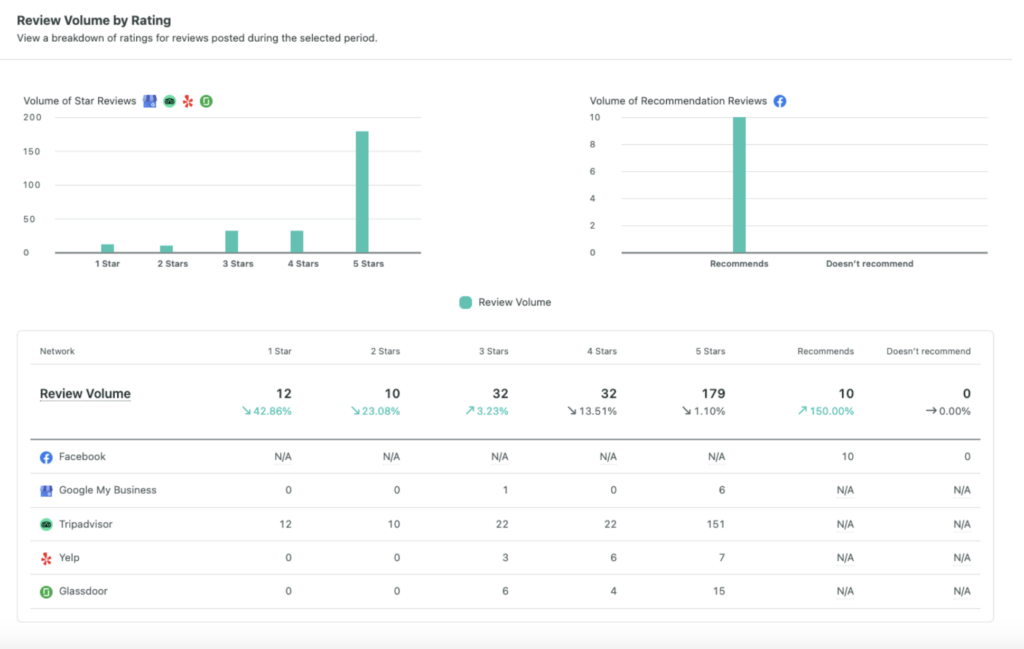
Task: Sort by the Network column header
Action: click(57, 351)
